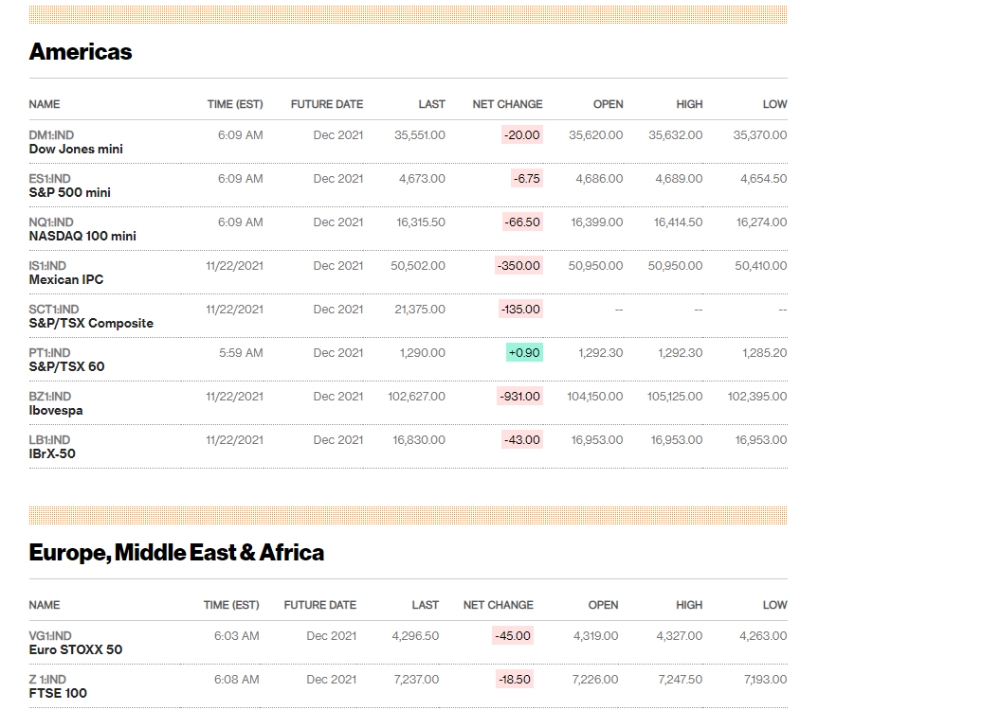
Task: Click the Dow Jones open value 35,620.00
Action: tap(596, 135)
